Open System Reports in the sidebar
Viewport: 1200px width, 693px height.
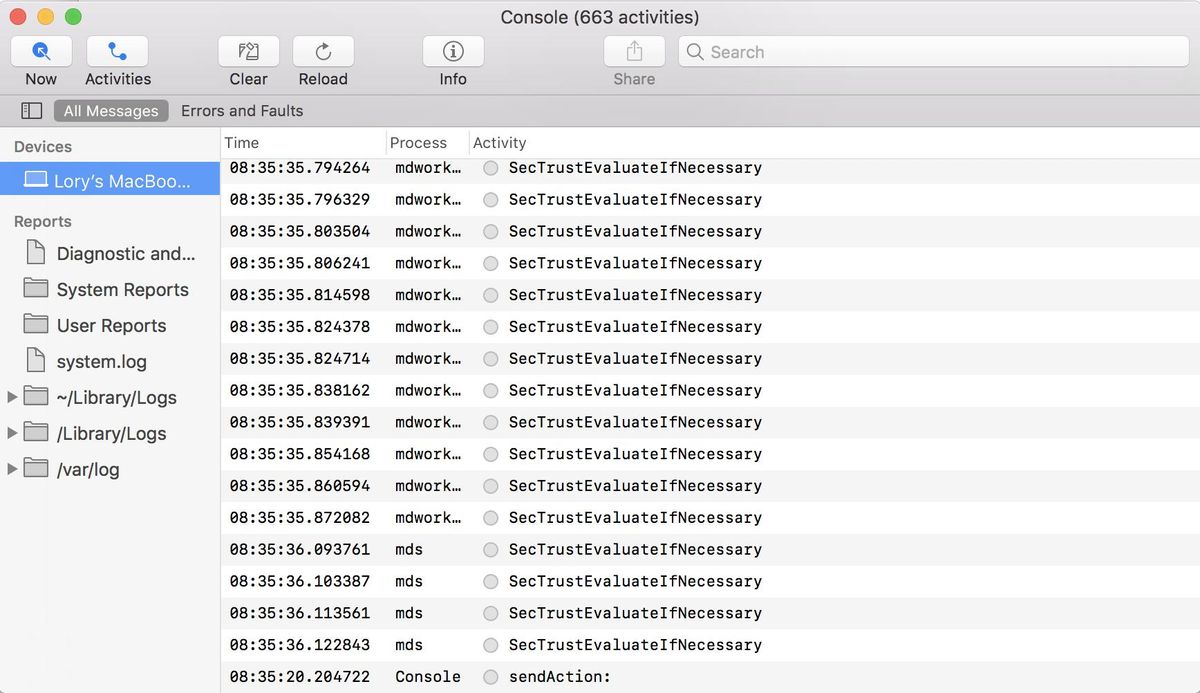coord(121,289)
